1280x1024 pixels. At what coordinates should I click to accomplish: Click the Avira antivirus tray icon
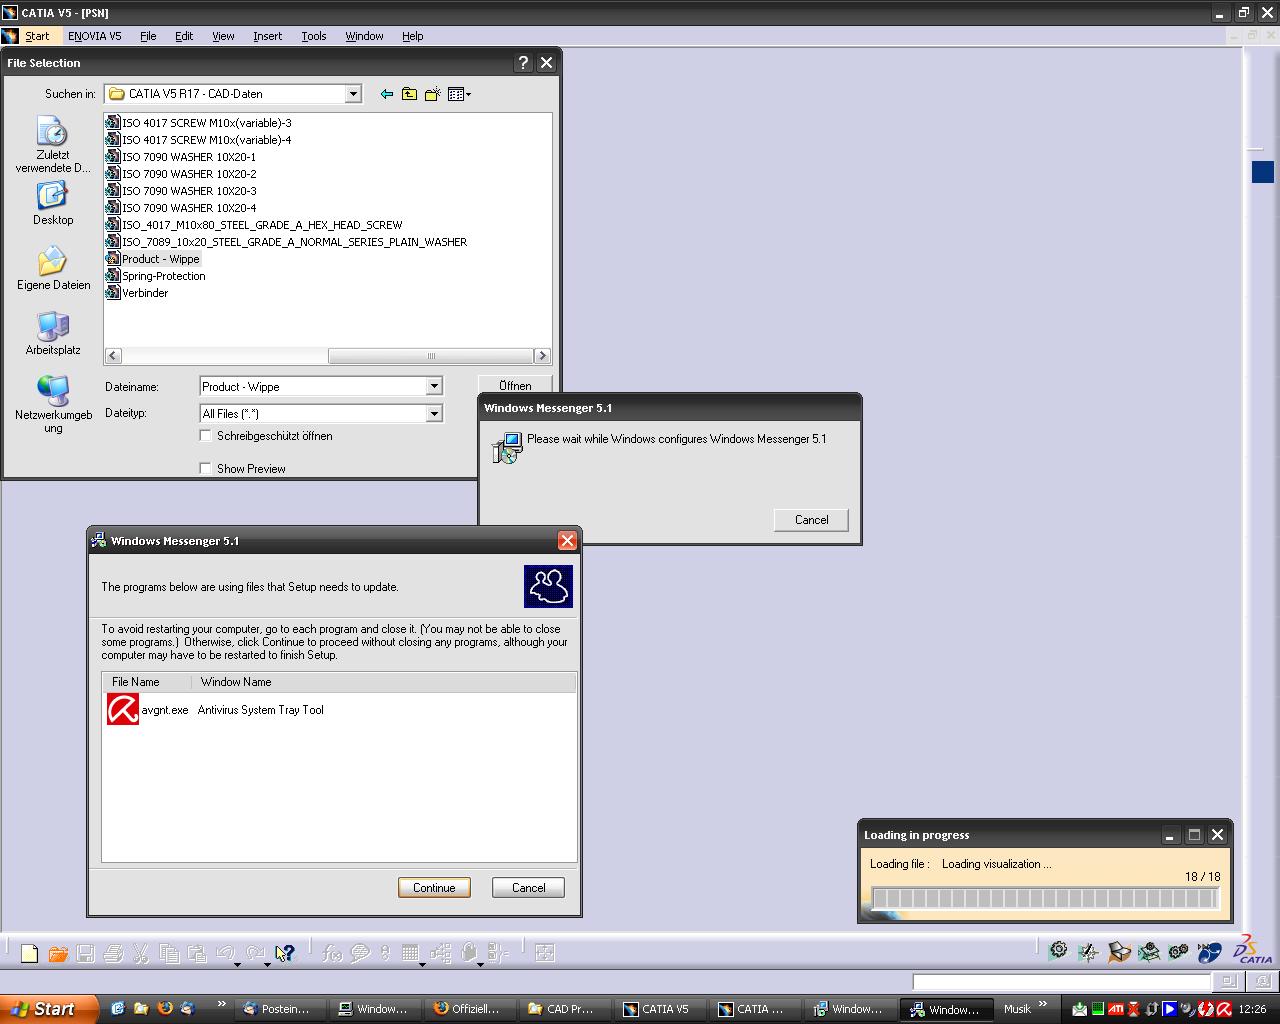pyautogui.click(x=1224, y=1009)
